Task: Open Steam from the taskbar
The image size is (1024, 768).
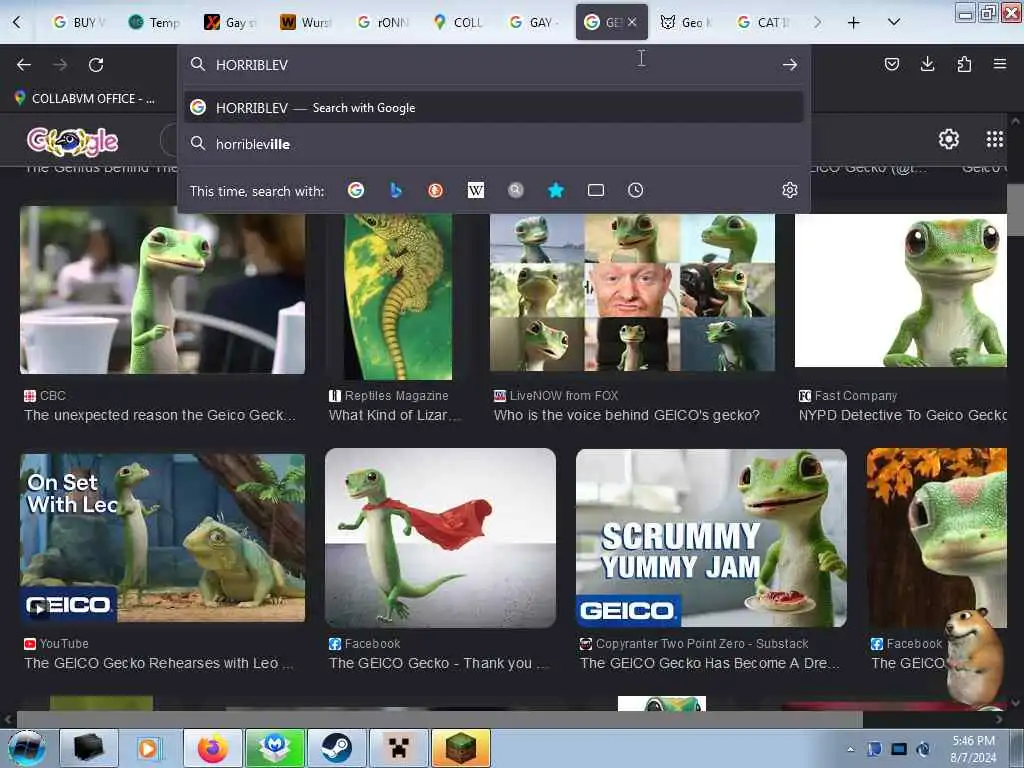Action: (x=336, y=748)
